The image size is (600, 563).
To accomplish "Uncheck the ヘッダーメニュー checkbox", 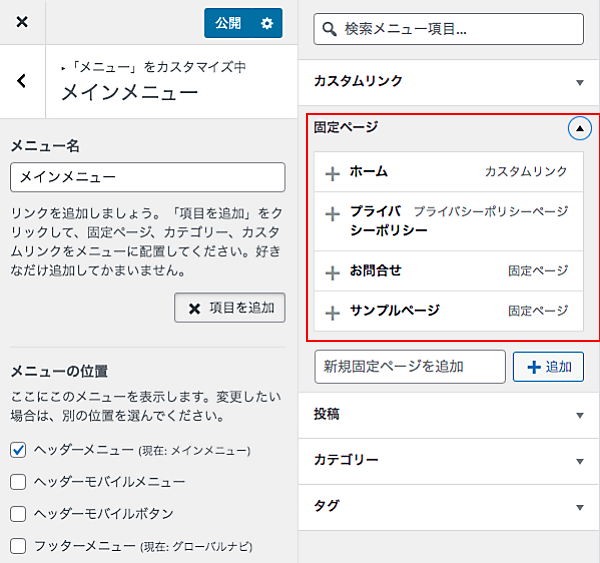I will (x=18, y=450).
